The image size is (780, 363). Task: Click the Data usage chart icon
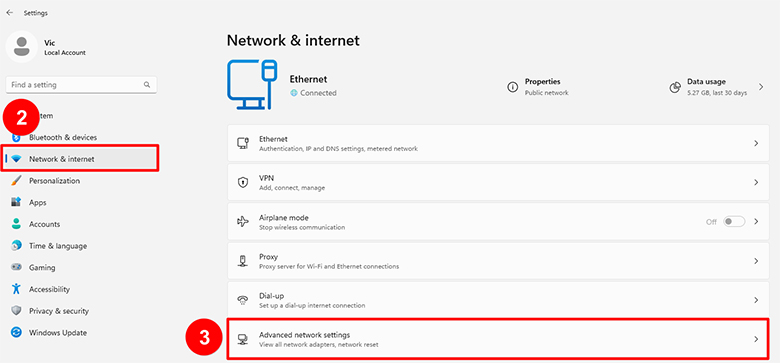[x=675, y=87]
